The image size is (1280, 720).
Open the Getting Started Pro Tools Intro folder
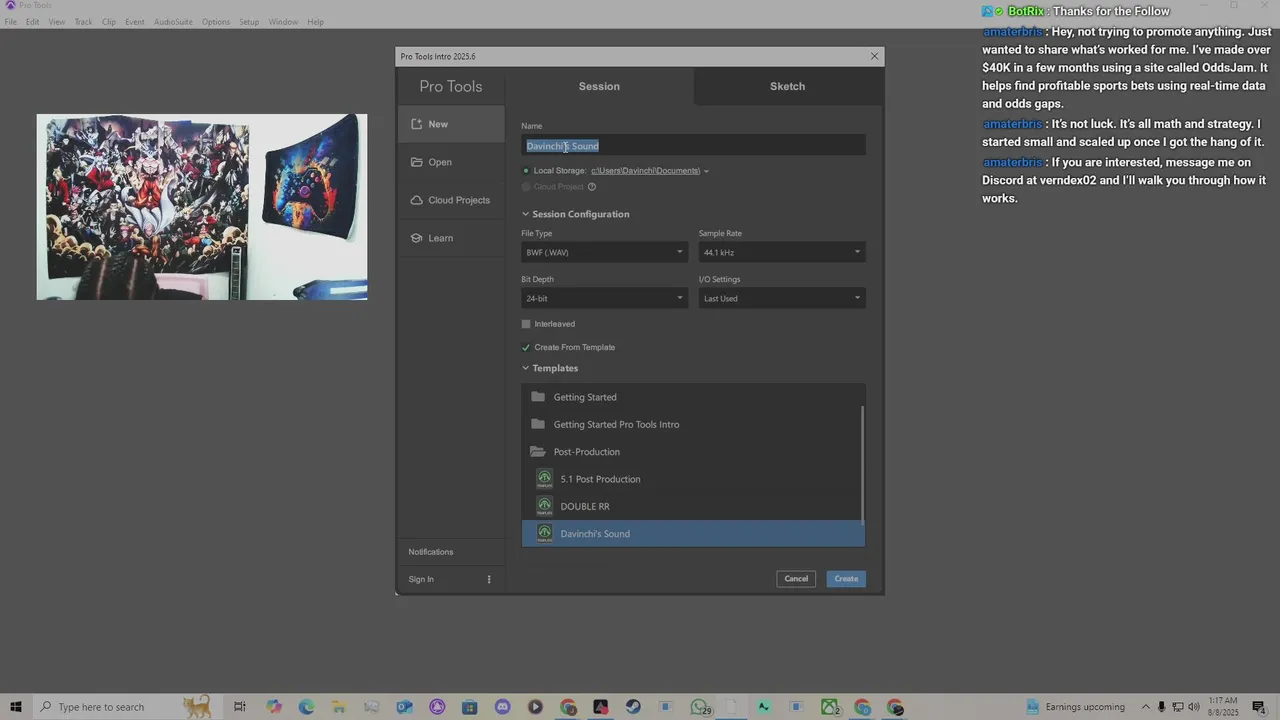691,424
